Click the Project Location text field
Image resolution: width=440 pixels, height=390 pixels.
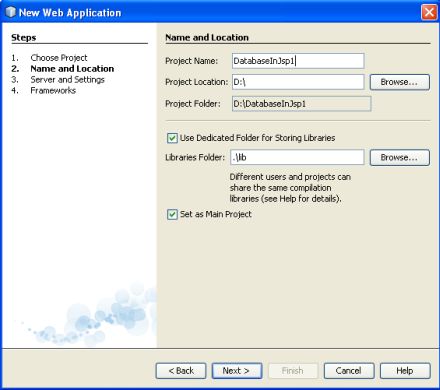point(298,82)
